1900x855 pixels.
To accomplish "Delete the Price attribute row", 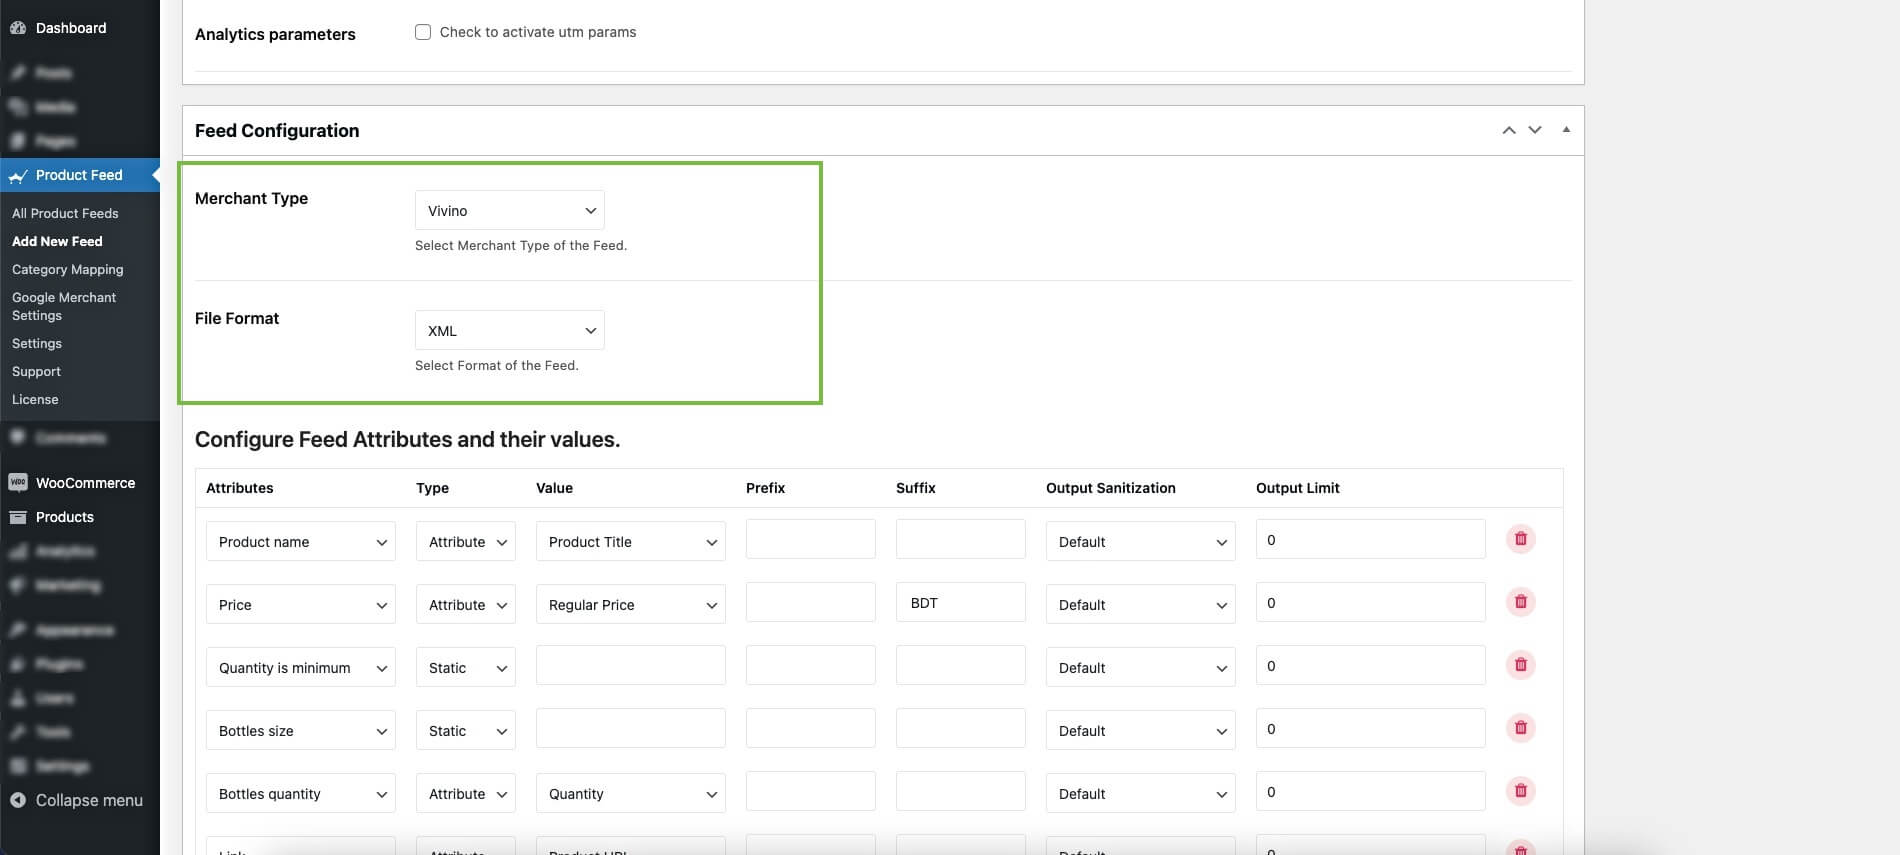I will [x=1520, y=602].
